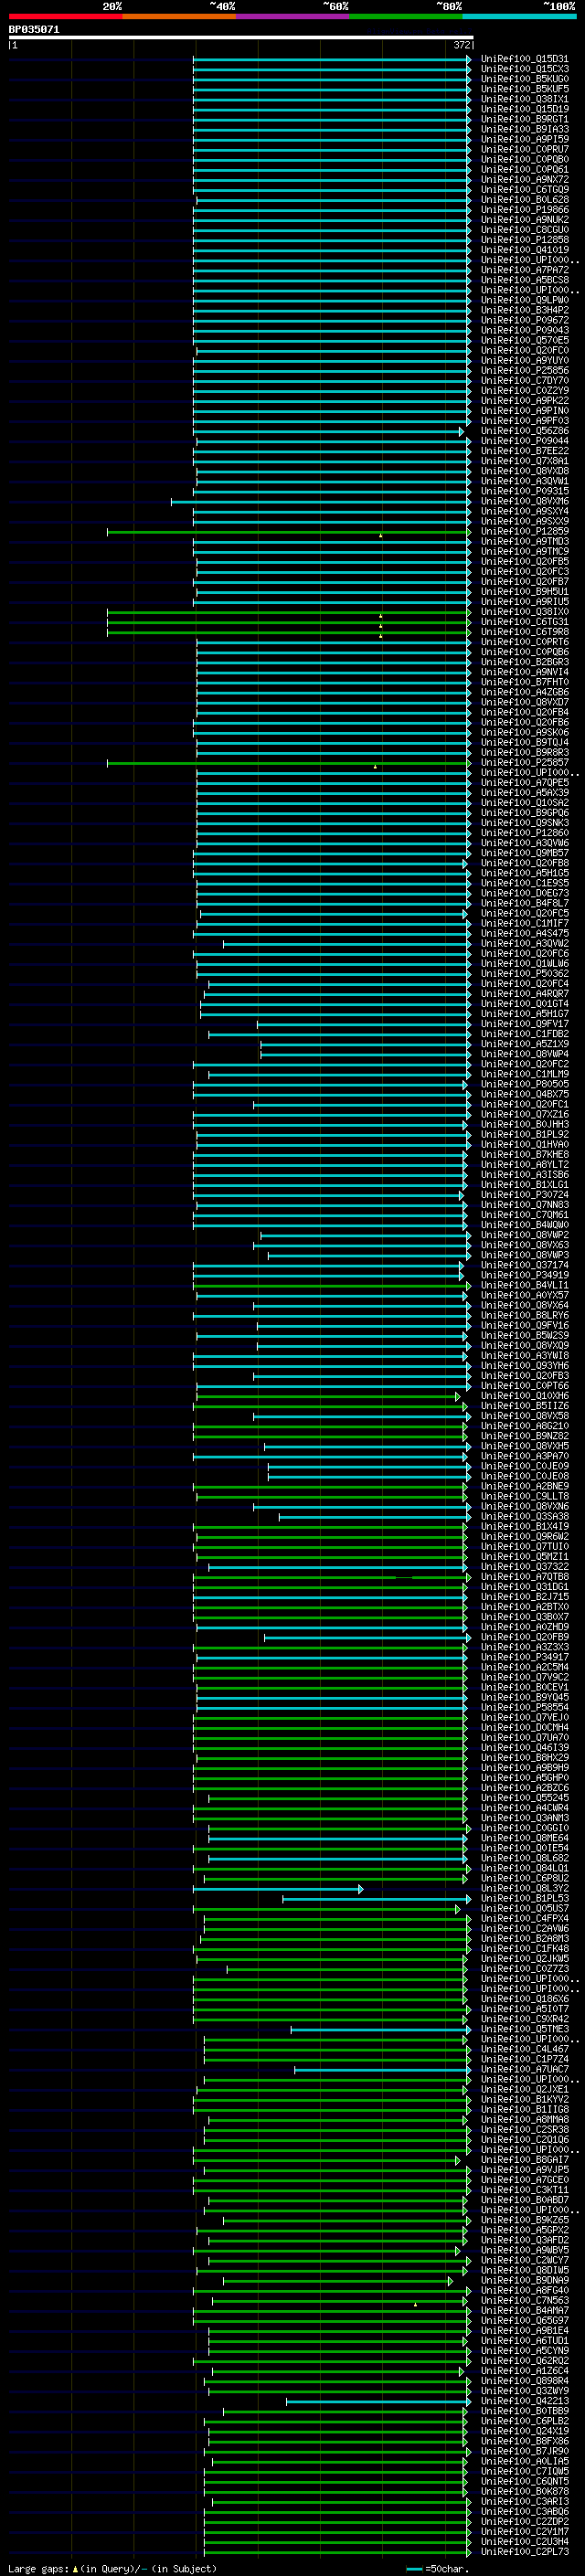Screen dimensions: 585x2576
Task: Click hit label UniRef100_C6TGQ9
Action: pyautogui.click(x=525, y=189)
